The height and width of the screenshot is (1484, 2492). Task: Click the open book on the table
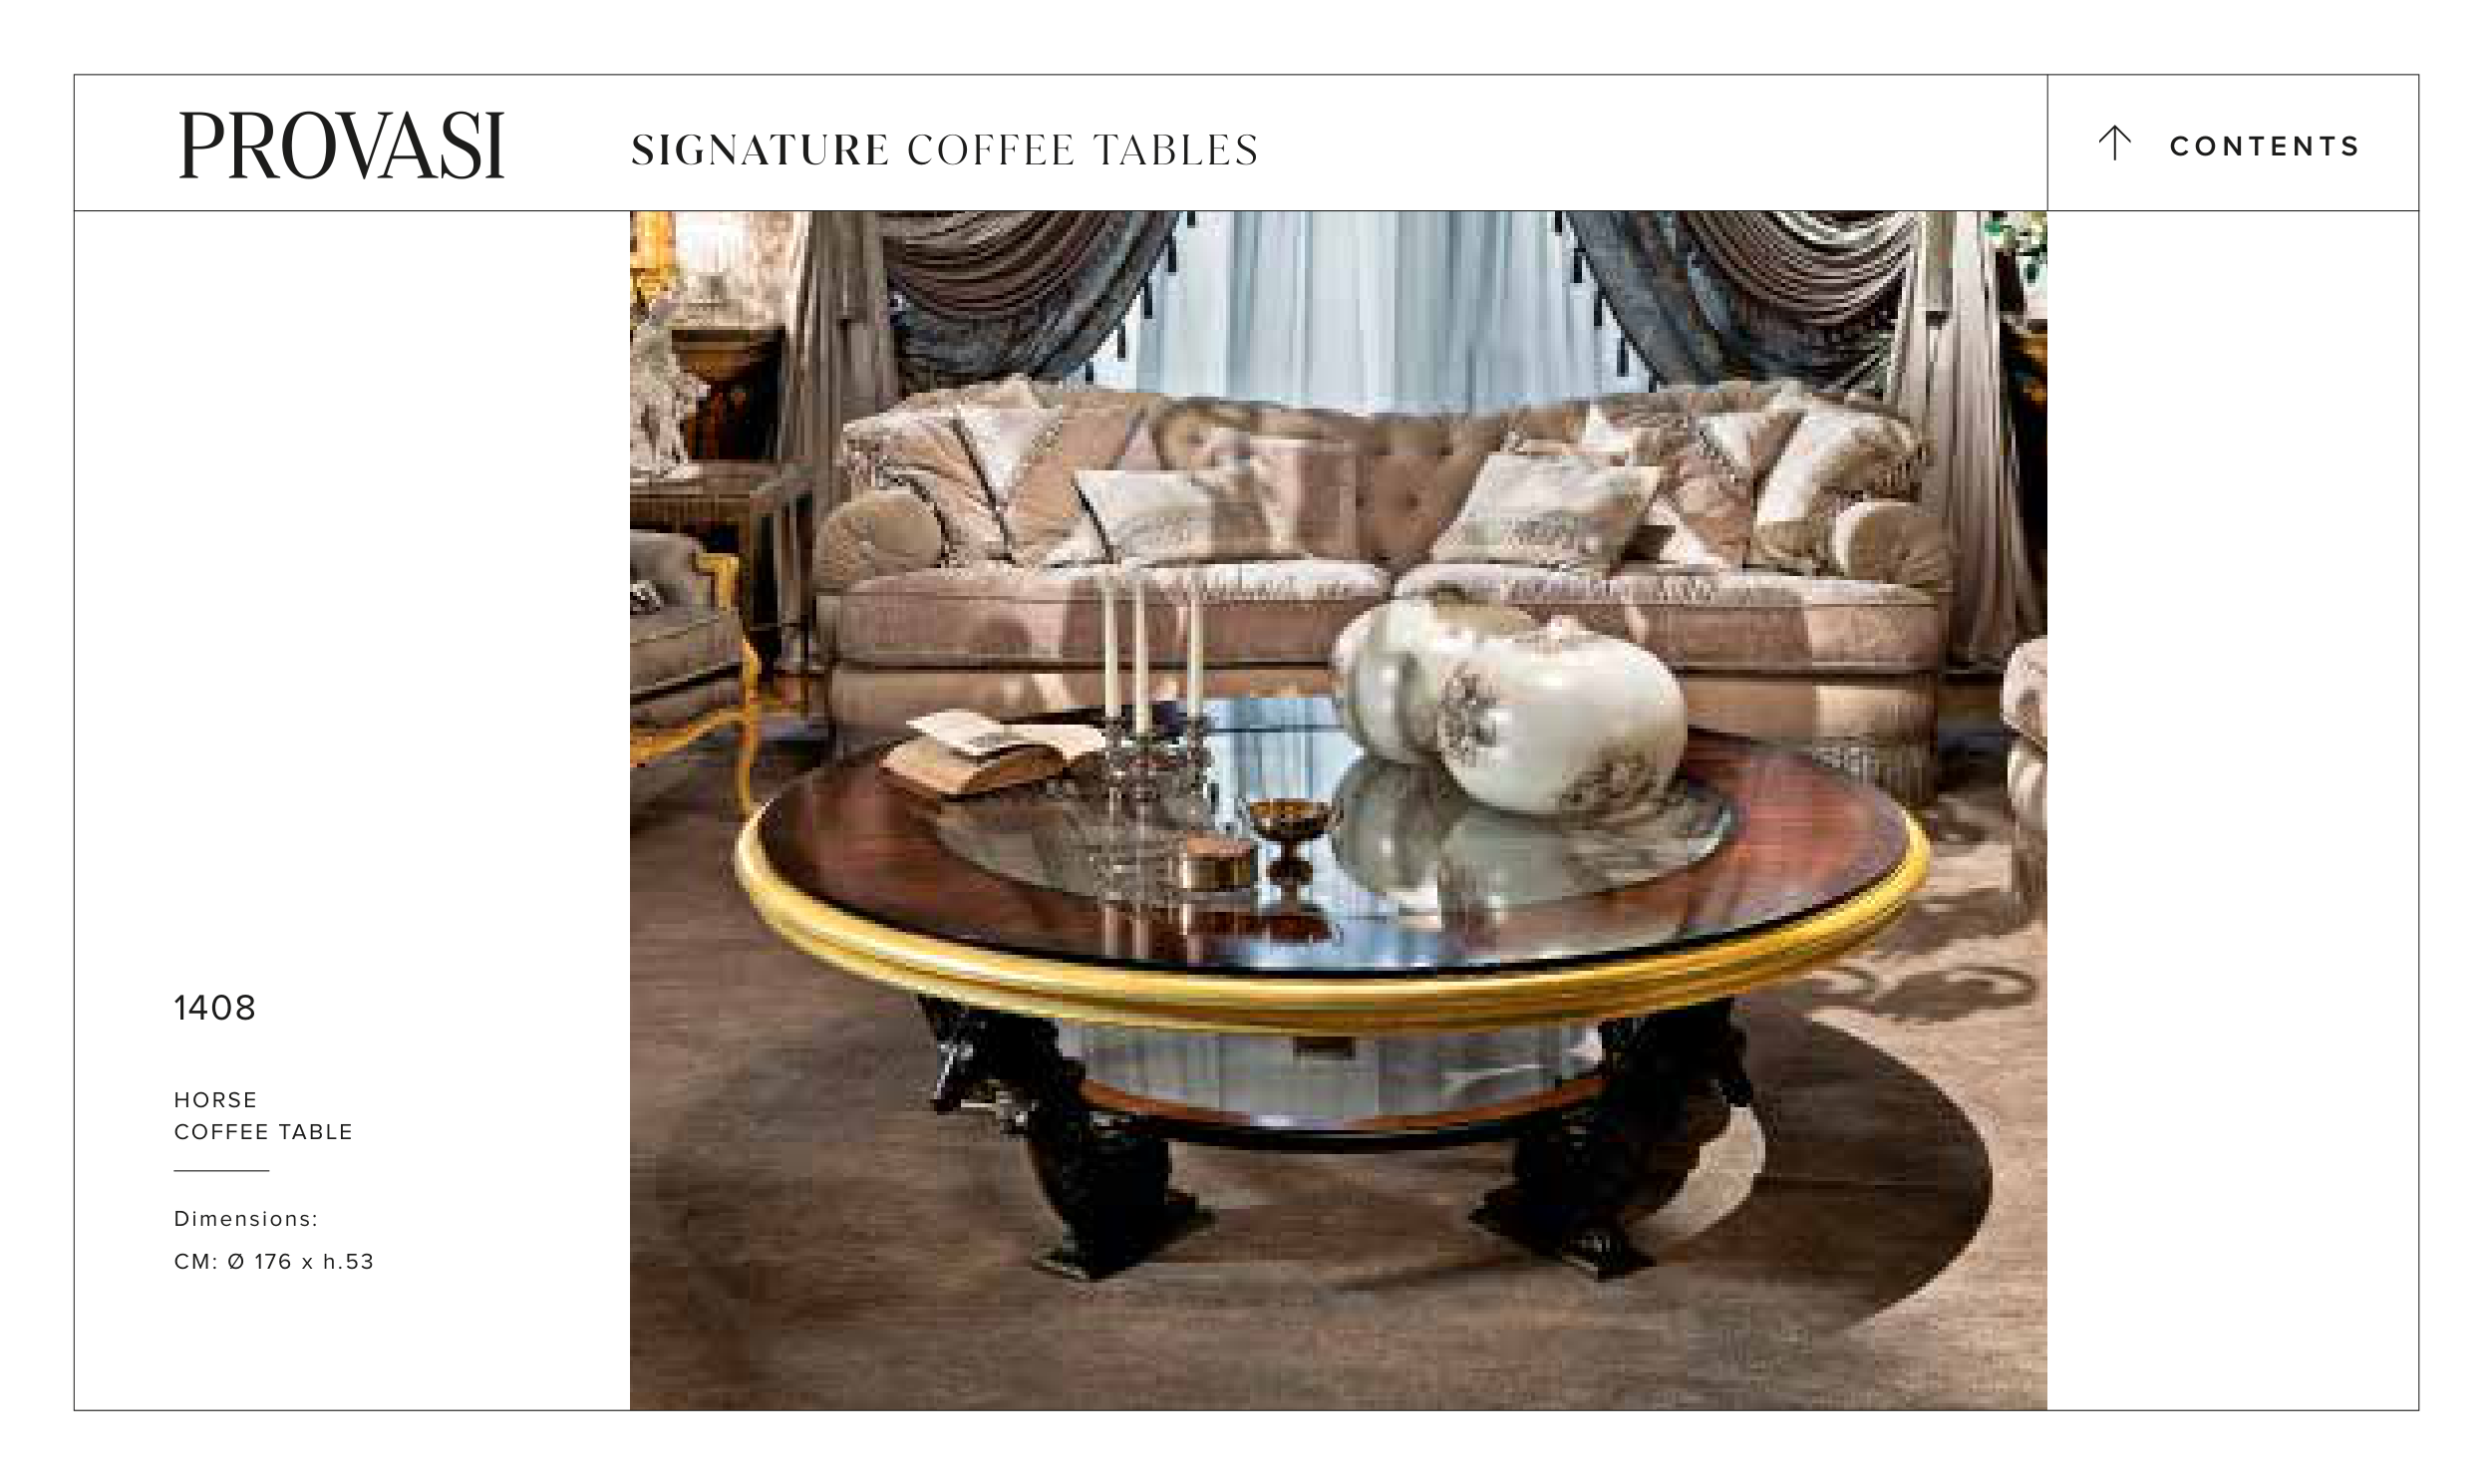(995, 752)
